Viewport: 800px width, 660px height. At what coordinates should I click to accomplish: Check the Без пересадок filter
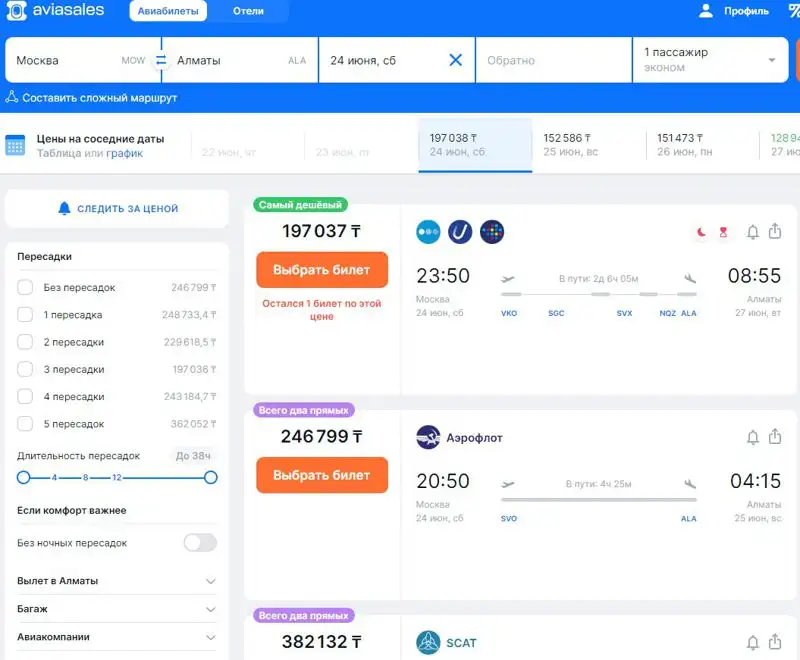click(25, 288)
